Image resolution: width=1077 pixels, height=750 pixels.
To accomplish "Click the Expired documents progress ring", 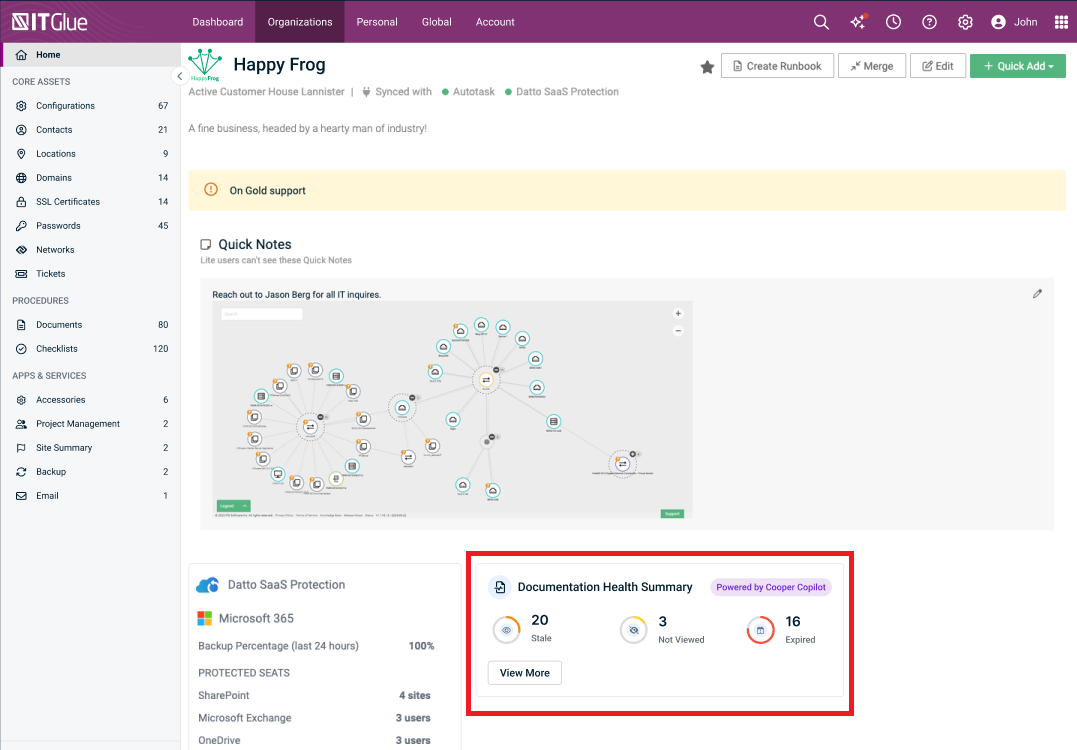I will (760, 630).
